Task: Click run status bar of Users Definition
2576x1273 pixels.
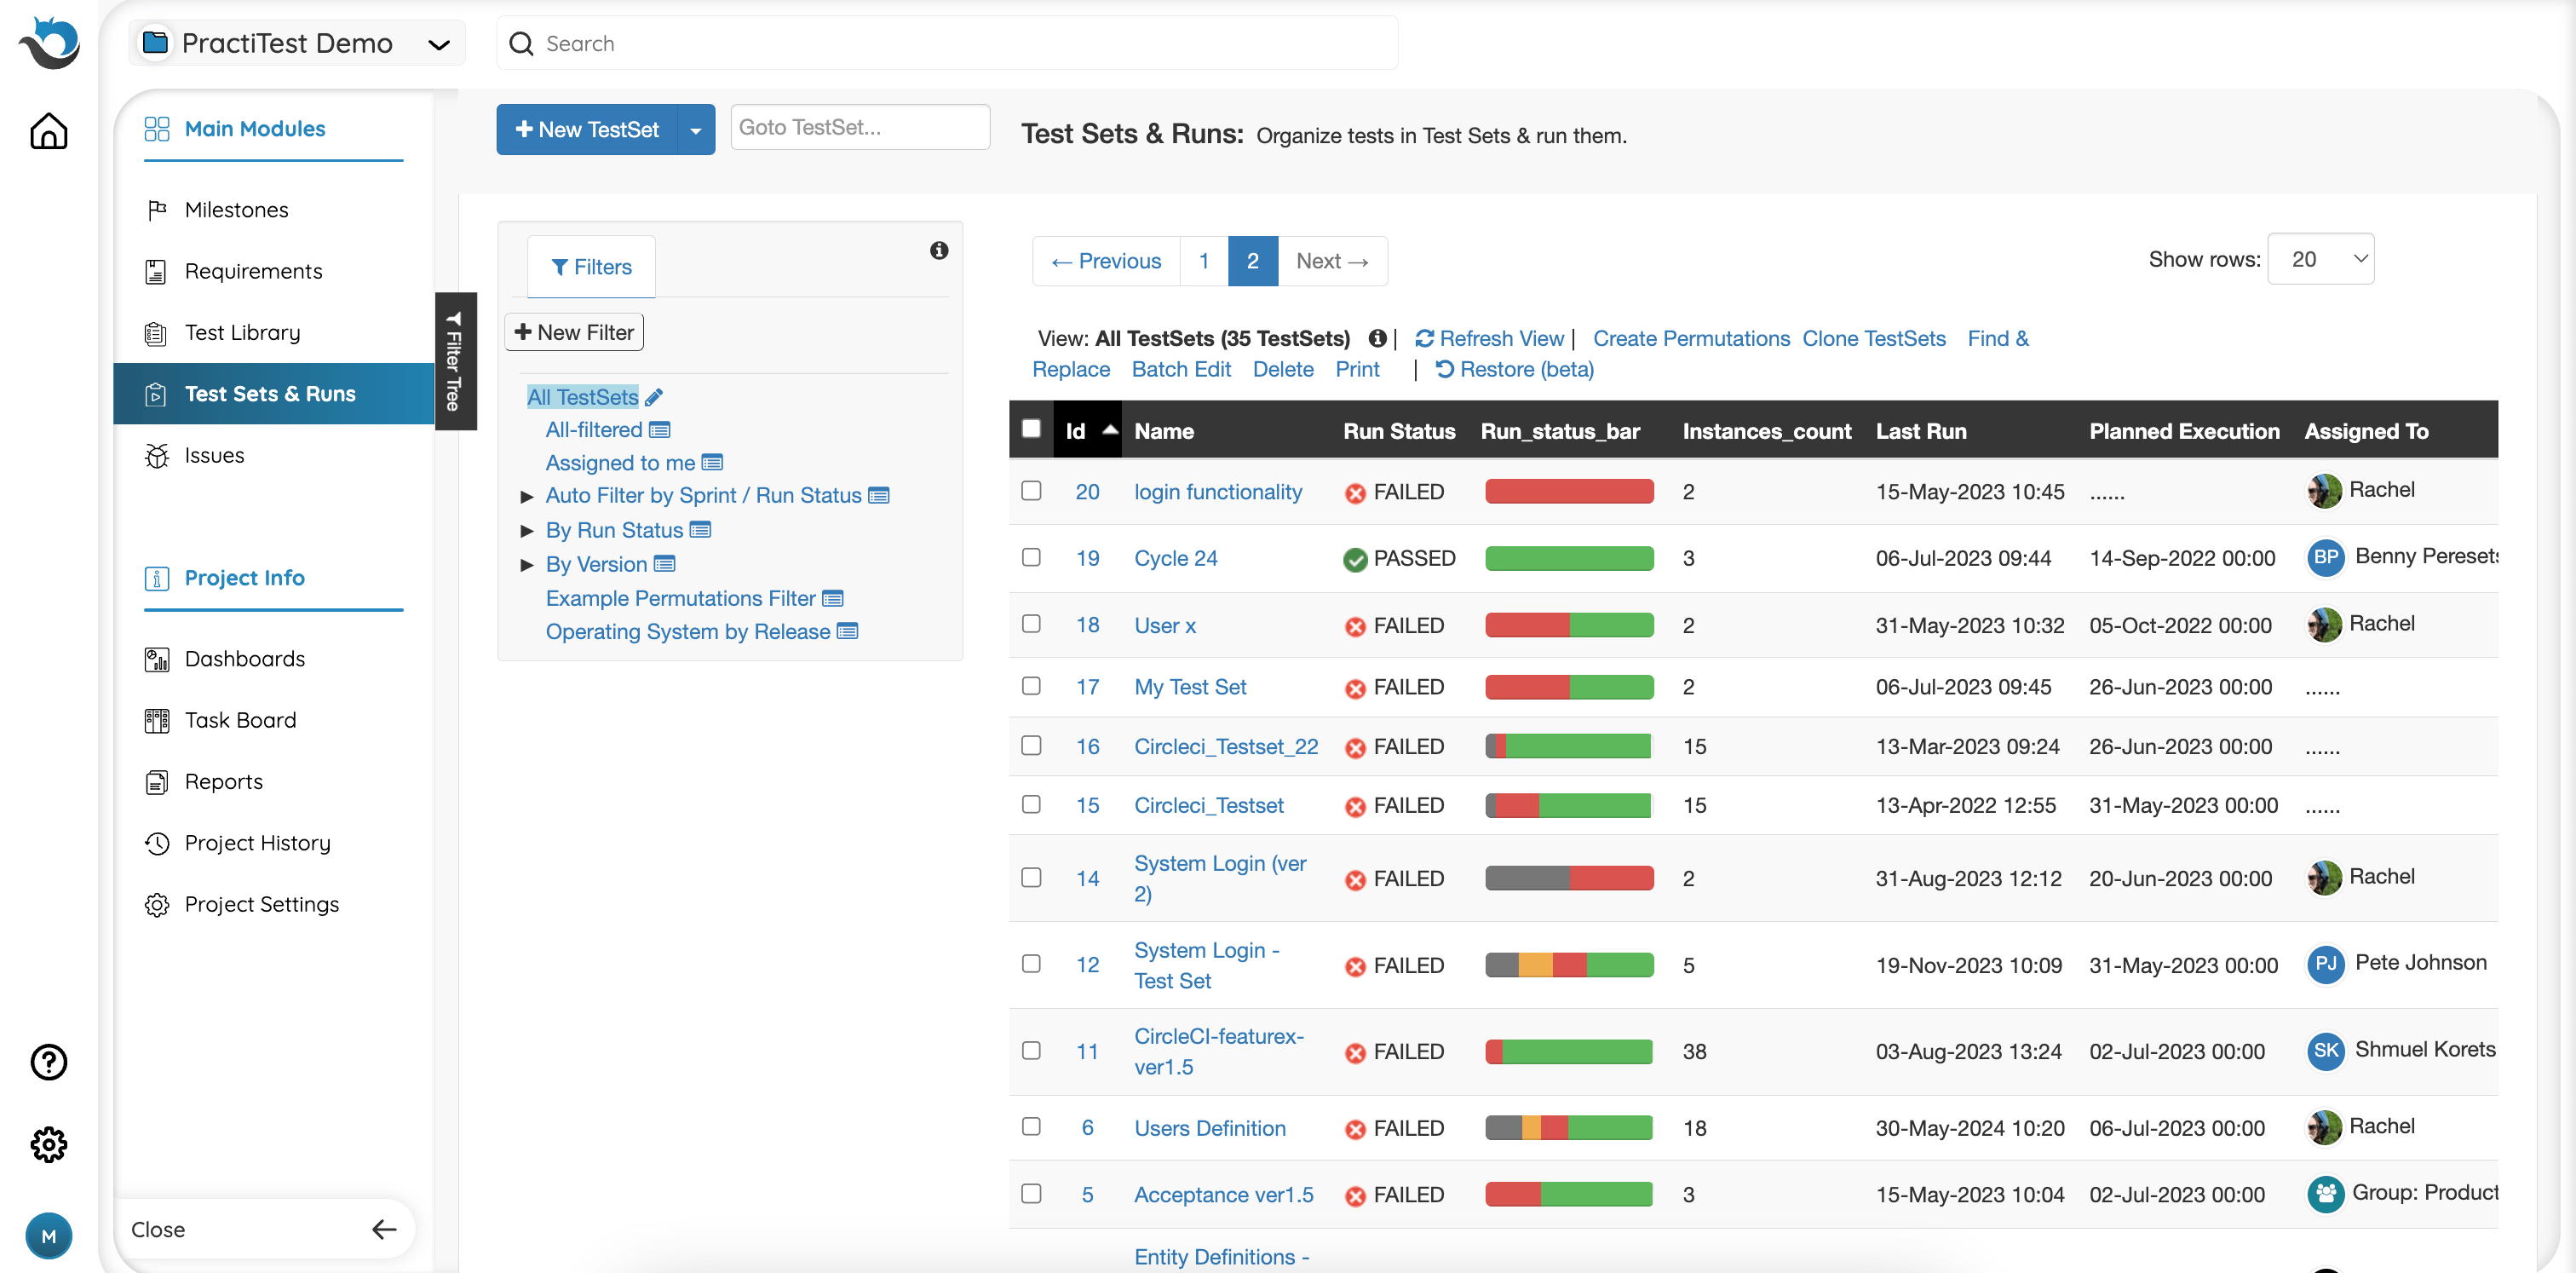Action: [1569, 1128]
